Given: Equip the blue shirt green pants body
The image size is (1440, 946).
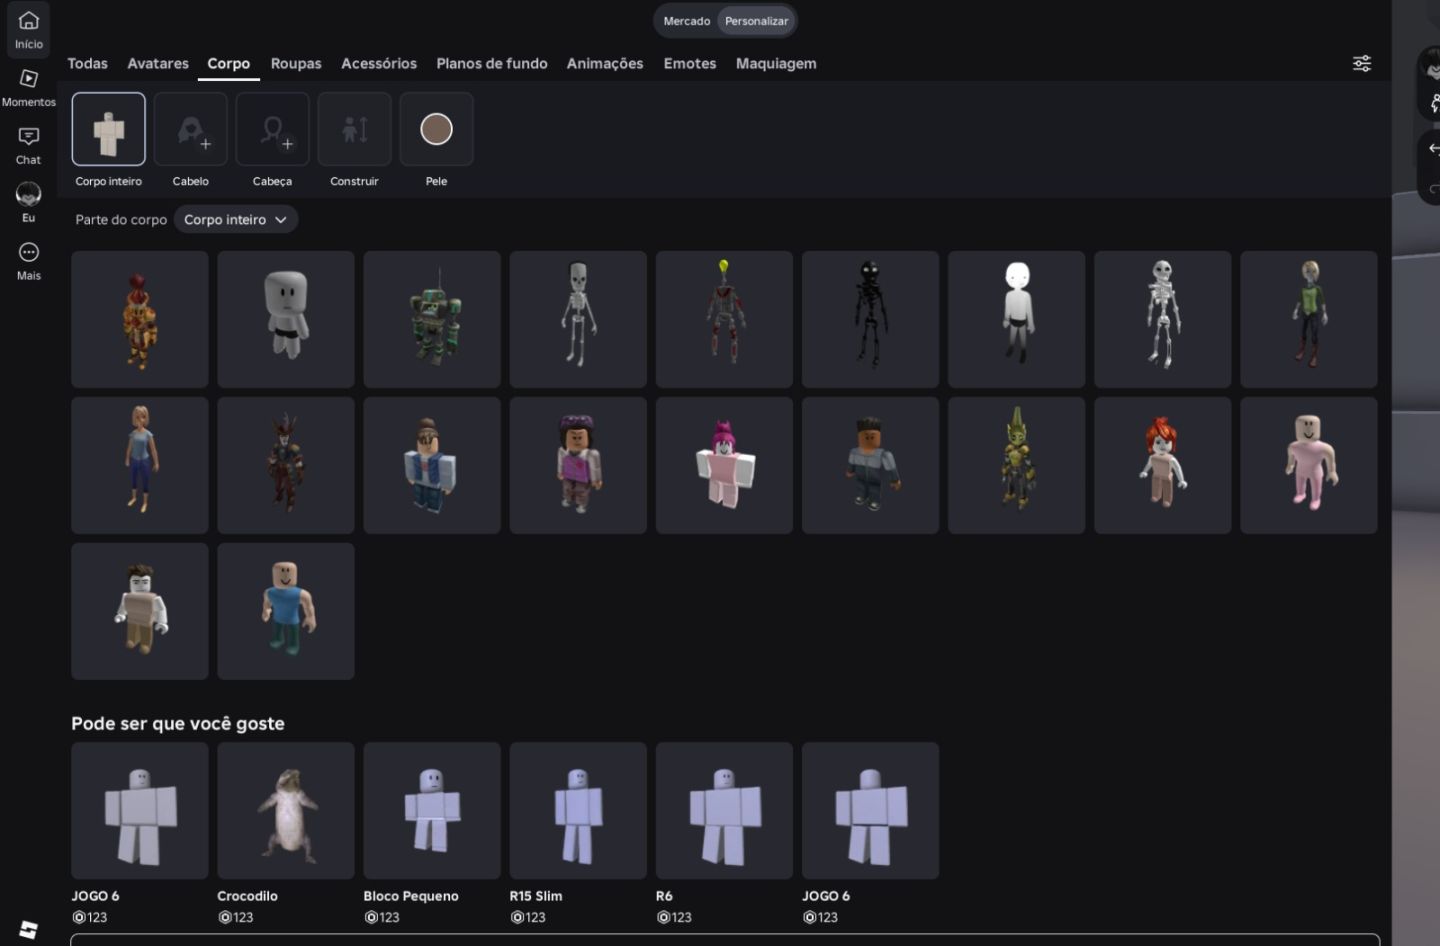Looking at the screenshot, I should 286,611.
